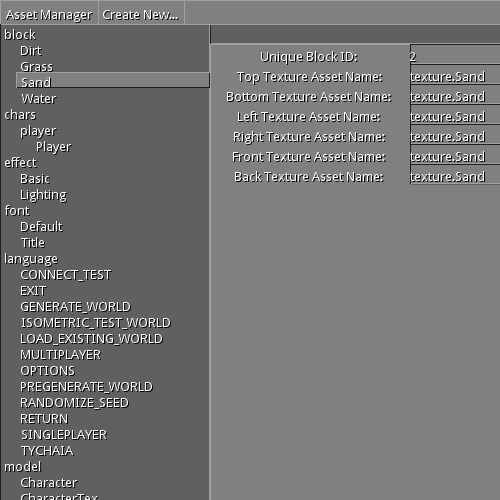
Task: Select the TYCHAIA language entry
Action: (x=47, y=451)
